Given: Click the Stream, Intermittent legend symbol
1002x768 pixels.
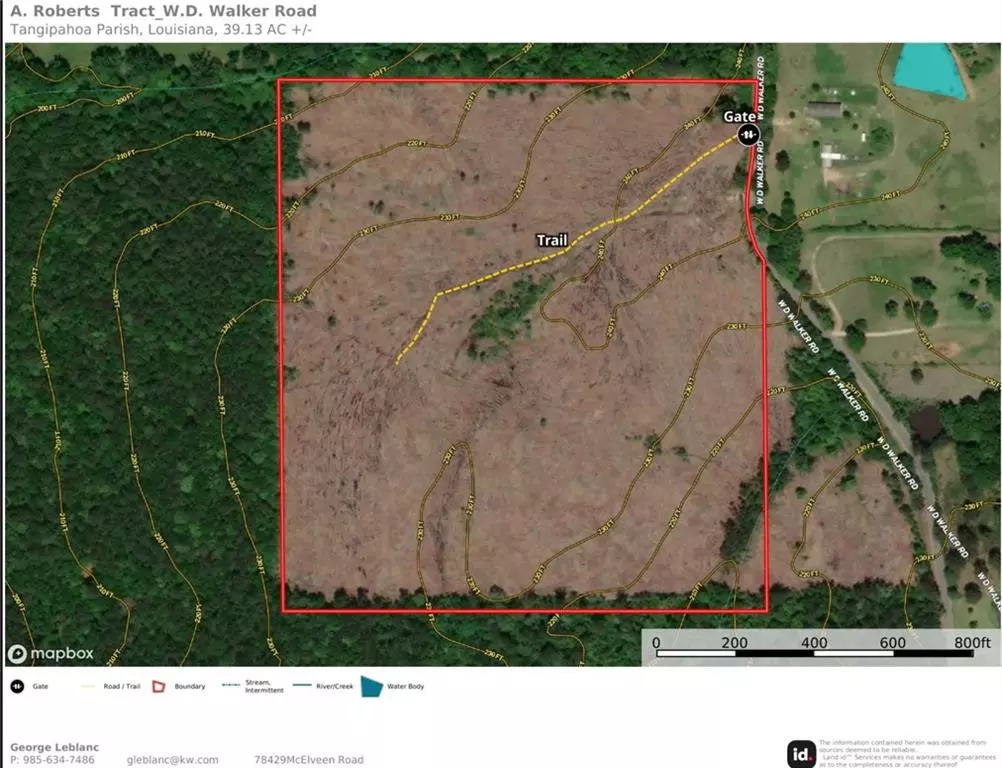Looking at the screenshot, I should 229,687.
